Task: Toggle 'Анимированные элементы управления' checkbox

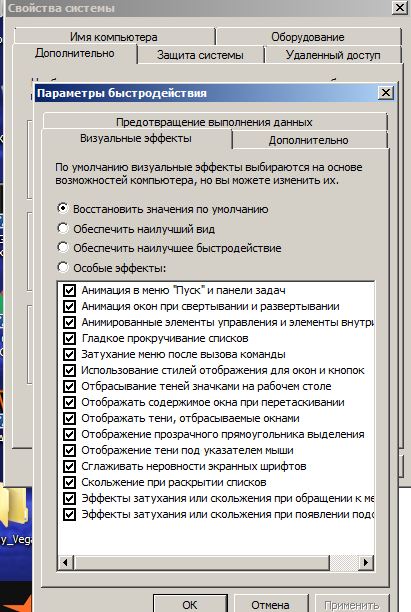Action: click(x=69, y=322)
